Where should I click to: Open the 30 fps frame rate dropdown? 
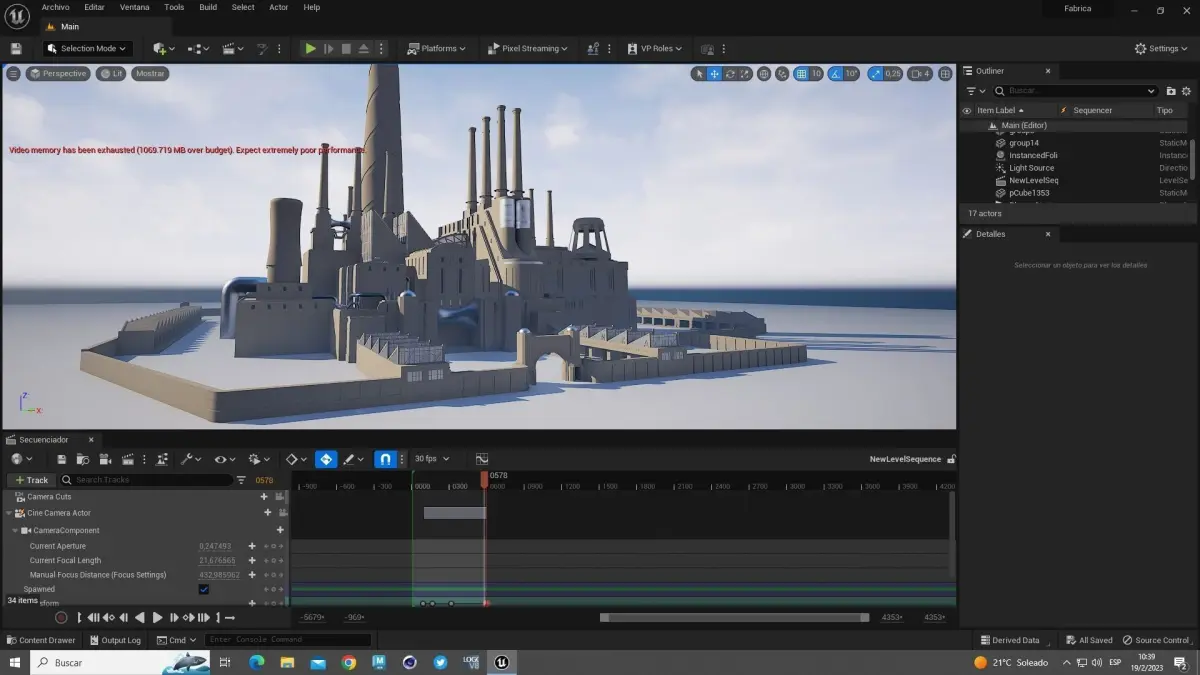click(432, 459)
